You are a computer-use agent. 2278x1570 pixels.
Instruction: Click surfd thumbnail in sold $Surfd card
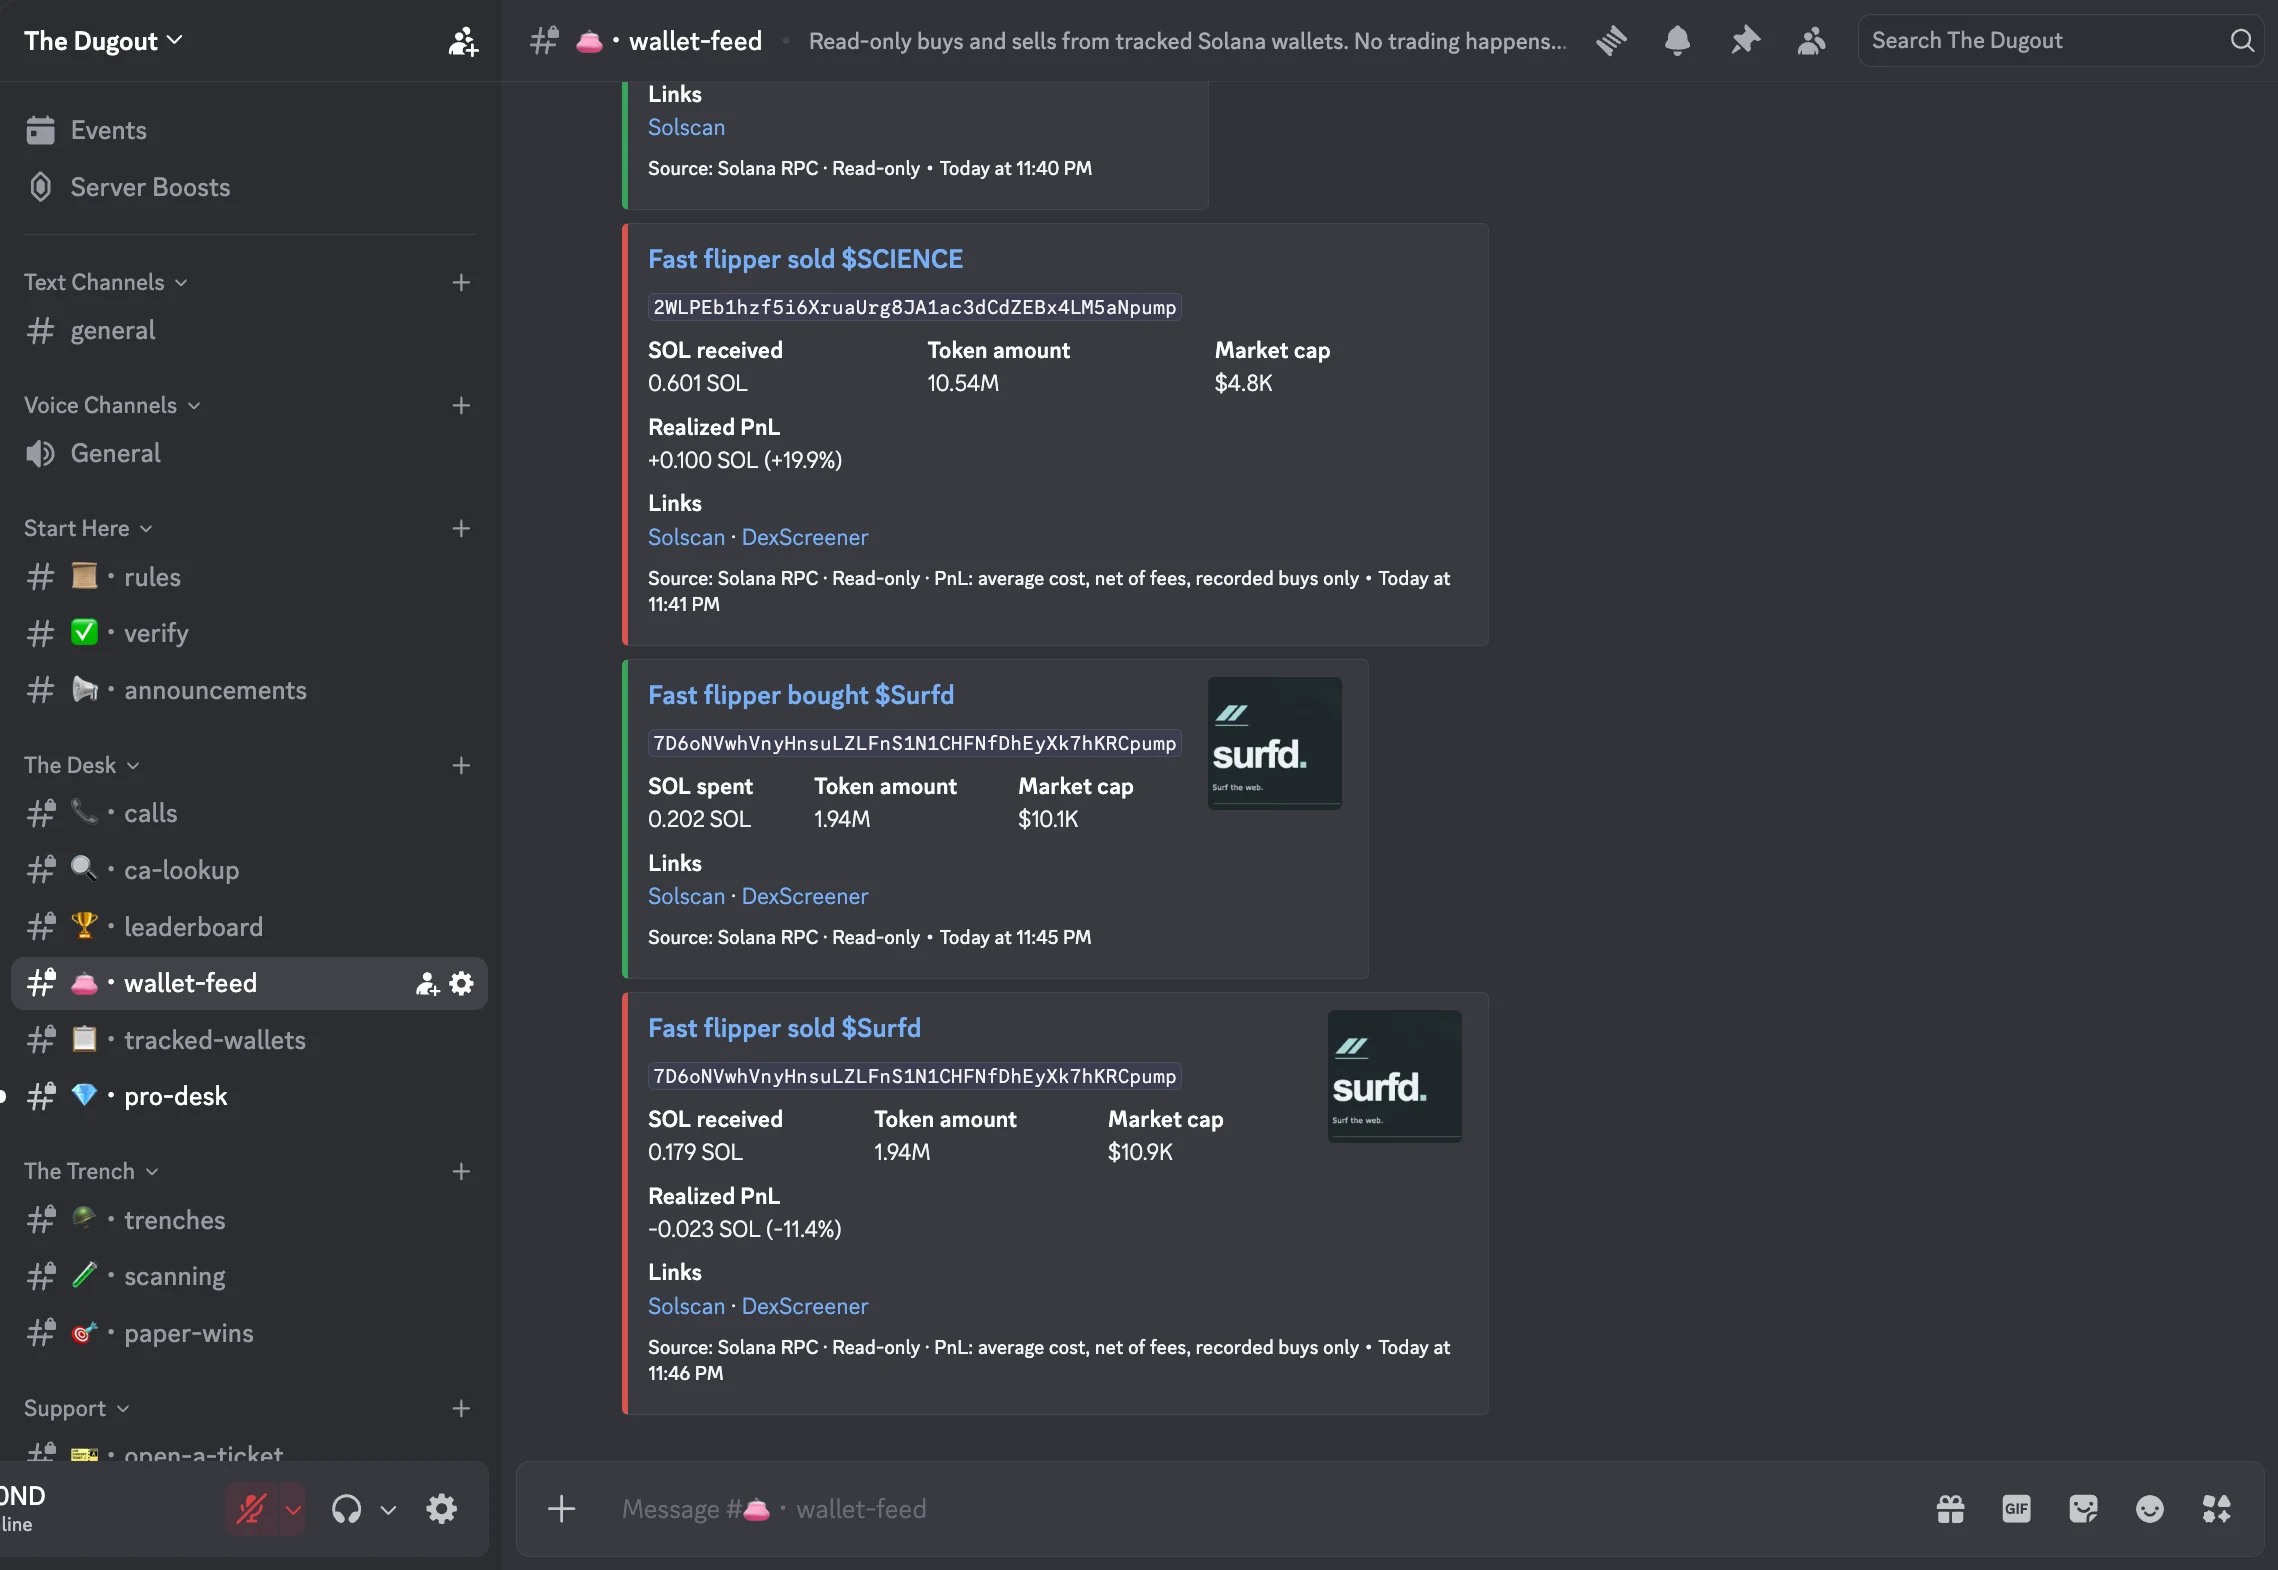point(1394,1076)
